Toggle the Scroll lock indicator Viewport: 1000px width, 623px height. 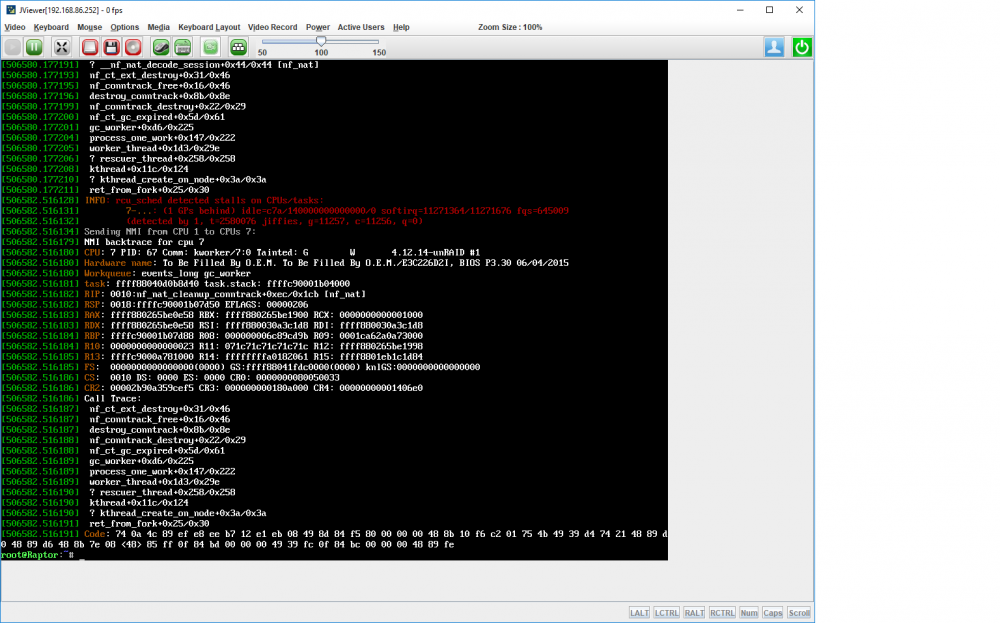(x=799, y=613)
